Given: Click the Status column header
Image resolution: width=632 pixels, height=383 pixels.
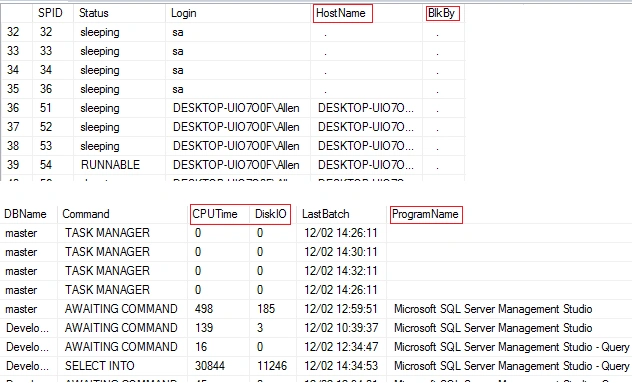Looking at the screenshot, I should tap(94, 13).
